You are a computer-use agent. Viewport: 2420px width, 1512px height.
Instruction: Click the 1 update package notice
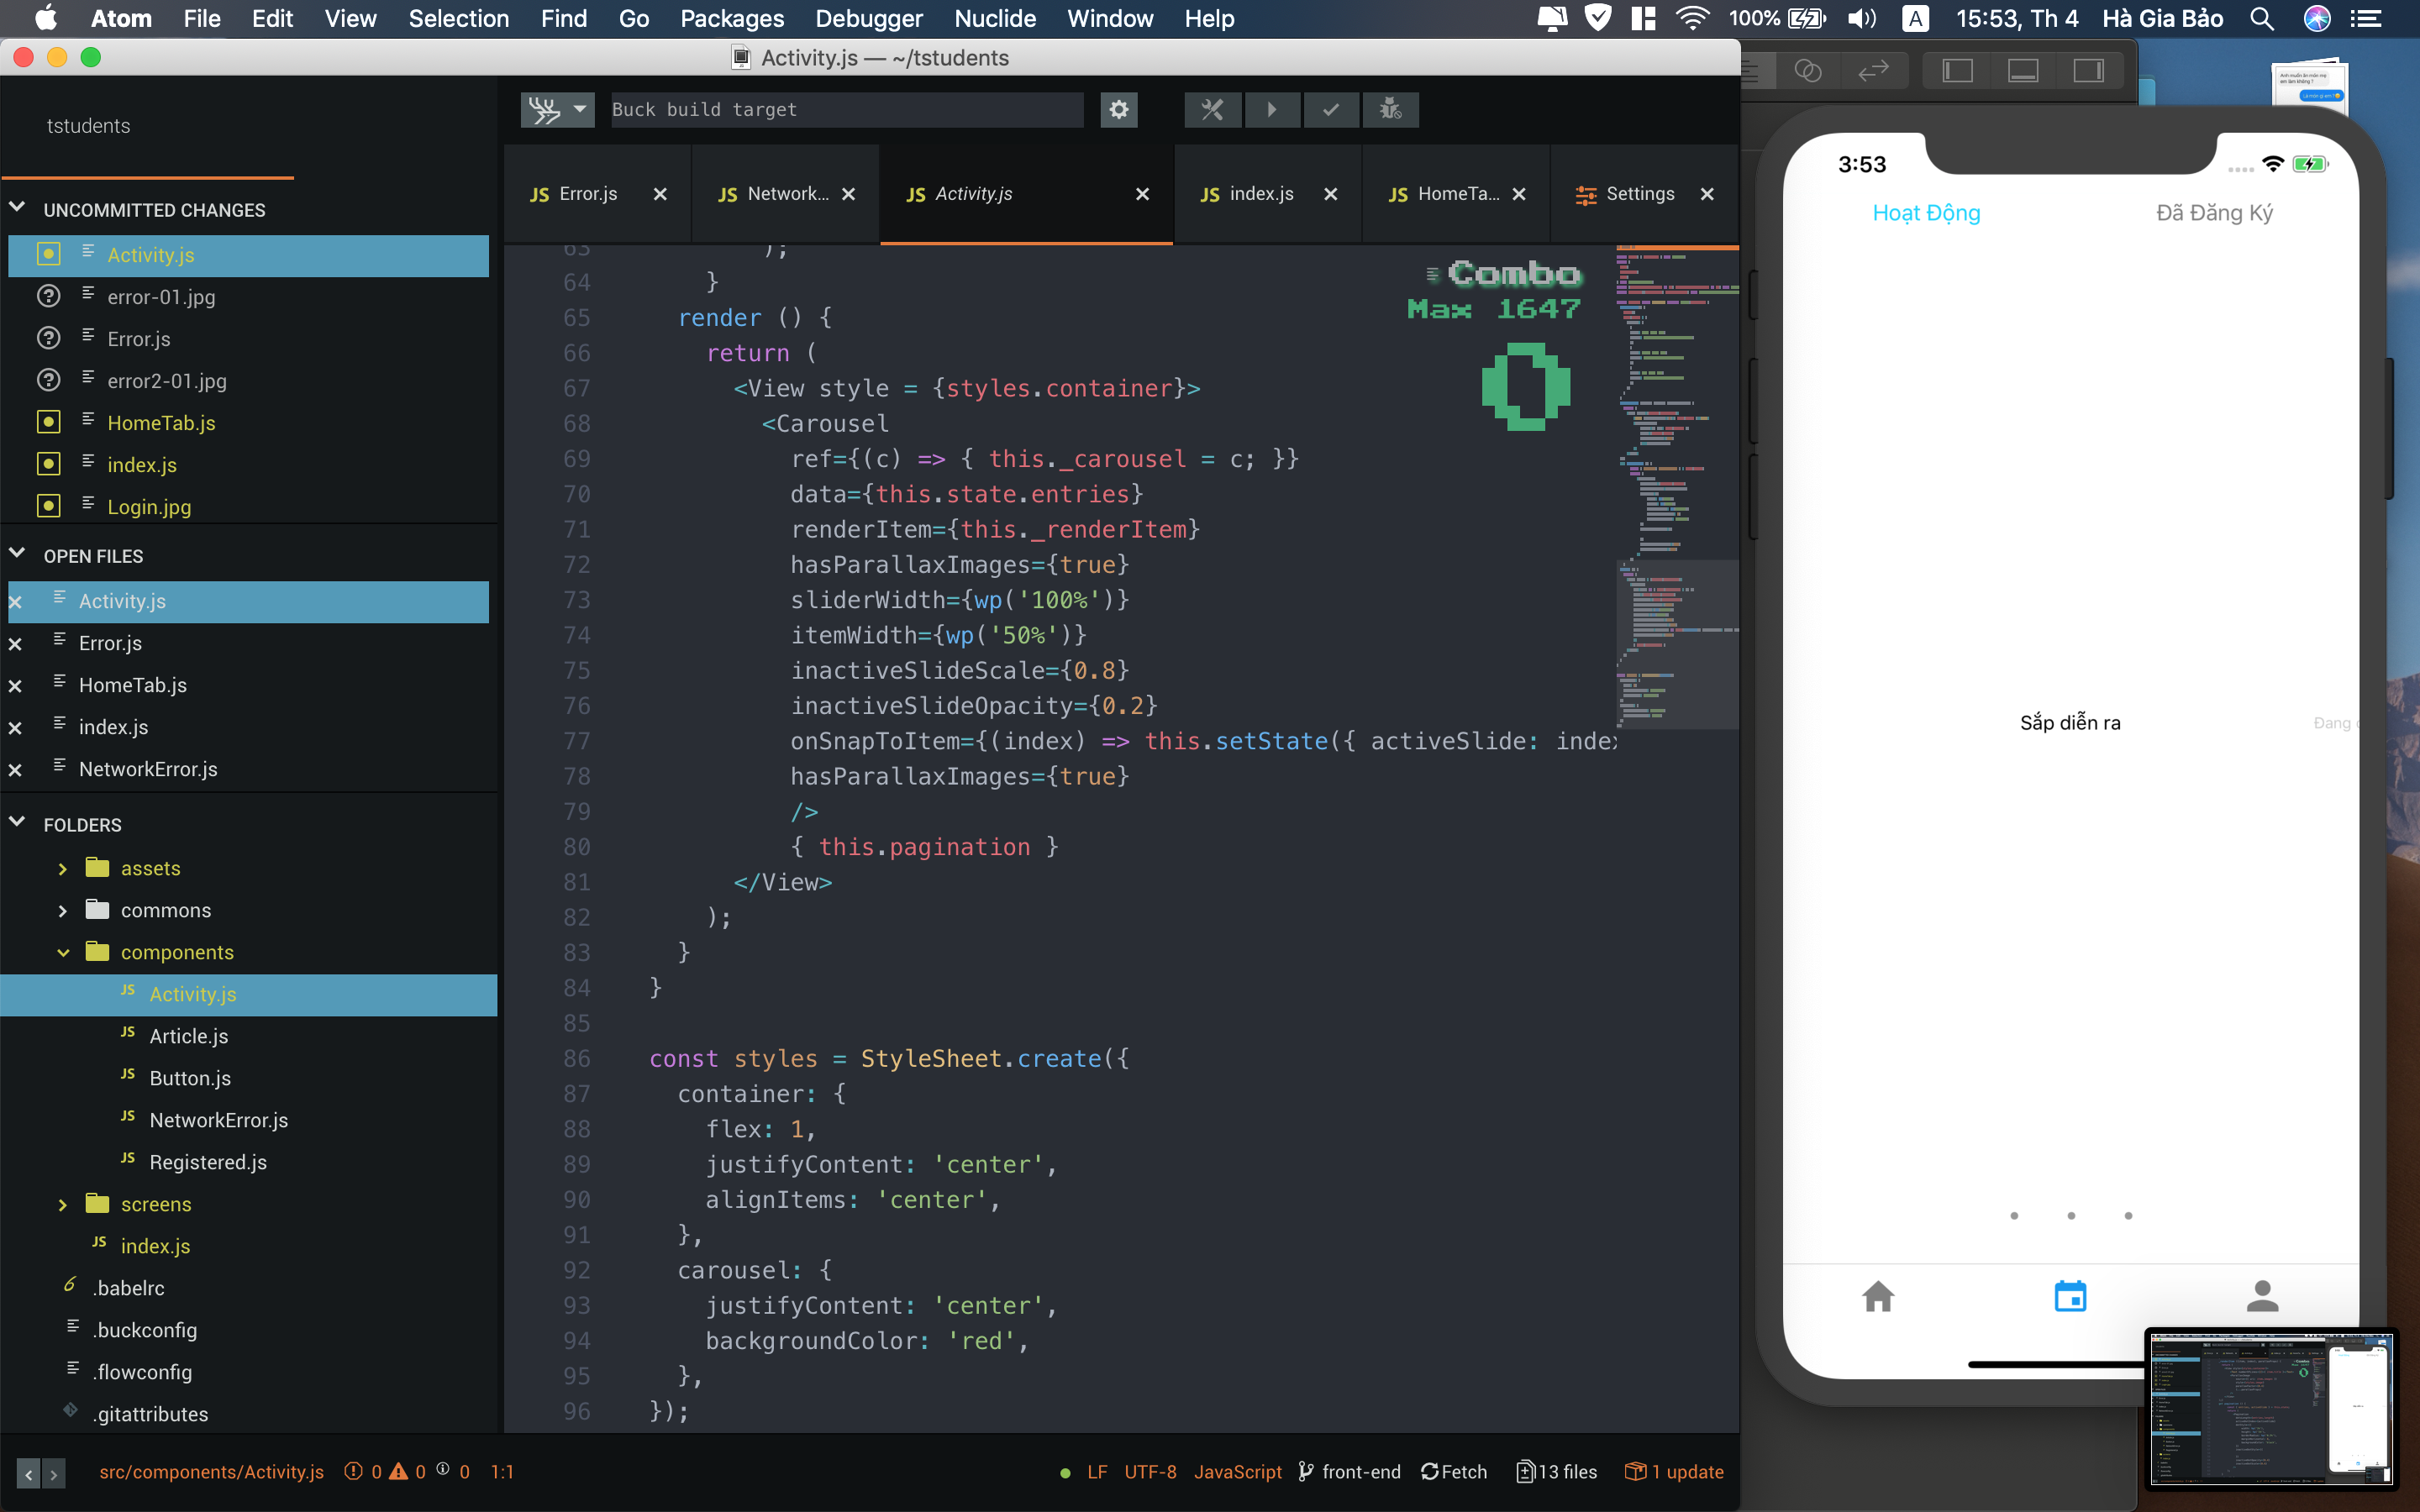[1674, 1472]
